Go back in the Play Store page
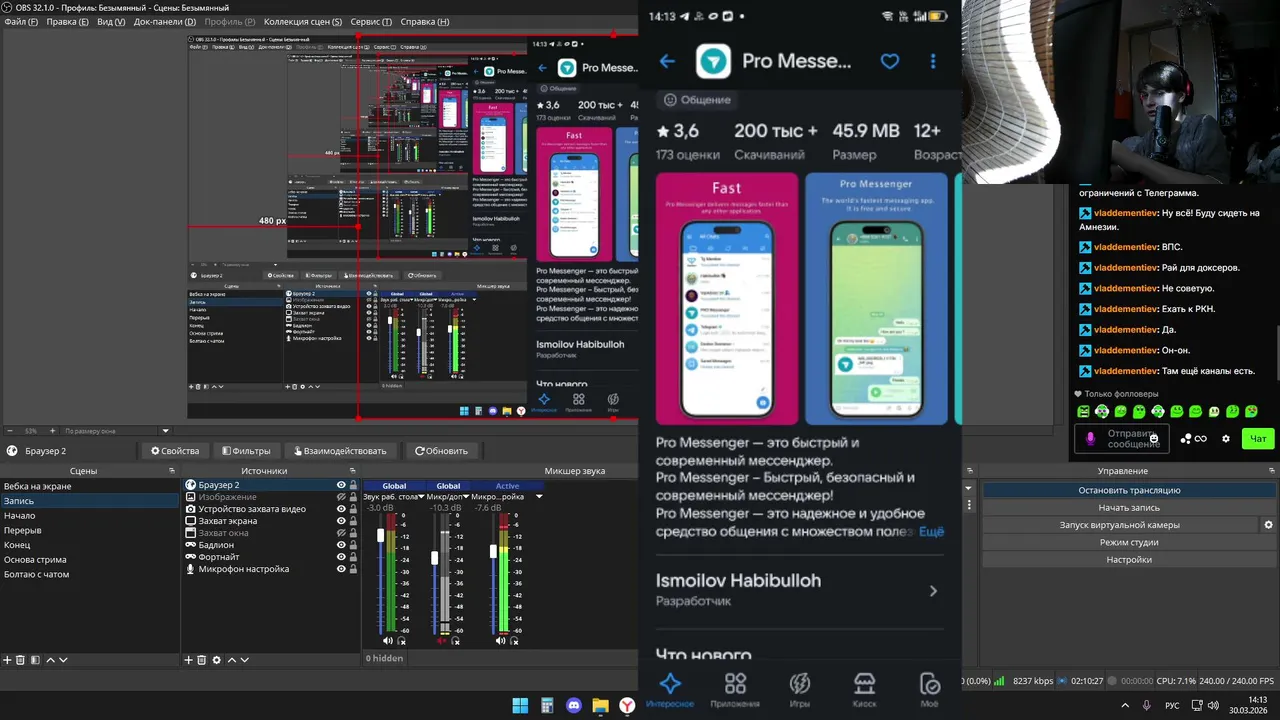This screenshot has width=1280, height=720. (667, 61)
